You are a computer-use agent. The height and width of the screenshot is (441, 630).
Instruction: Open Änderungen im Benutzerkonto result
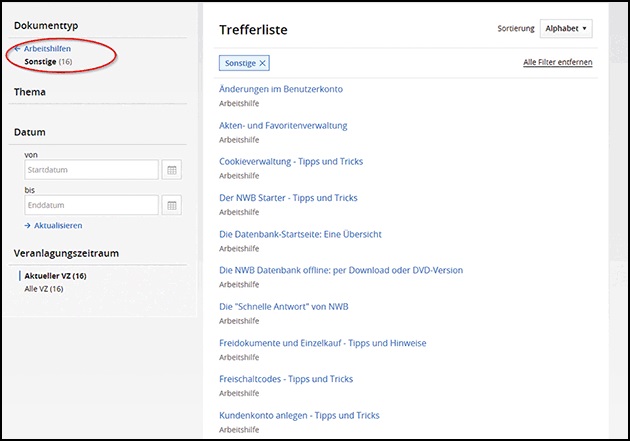pyautogui.click(x=281, y=89)
